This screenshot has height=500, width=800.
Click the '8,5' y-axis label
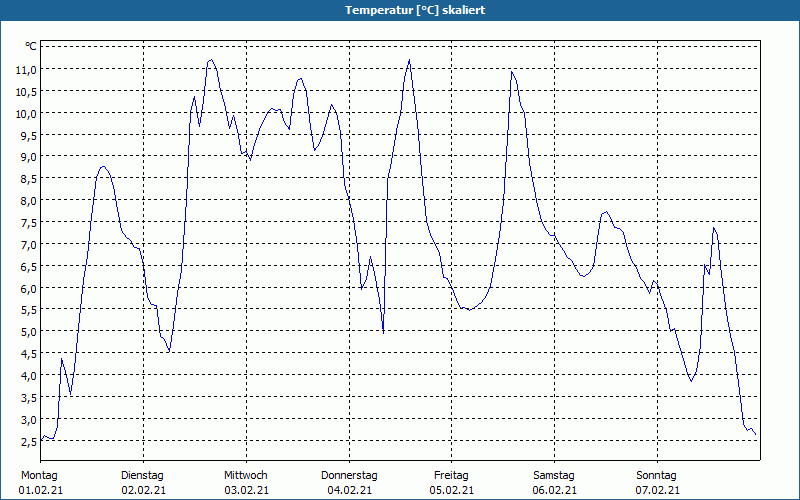[29, 179]
